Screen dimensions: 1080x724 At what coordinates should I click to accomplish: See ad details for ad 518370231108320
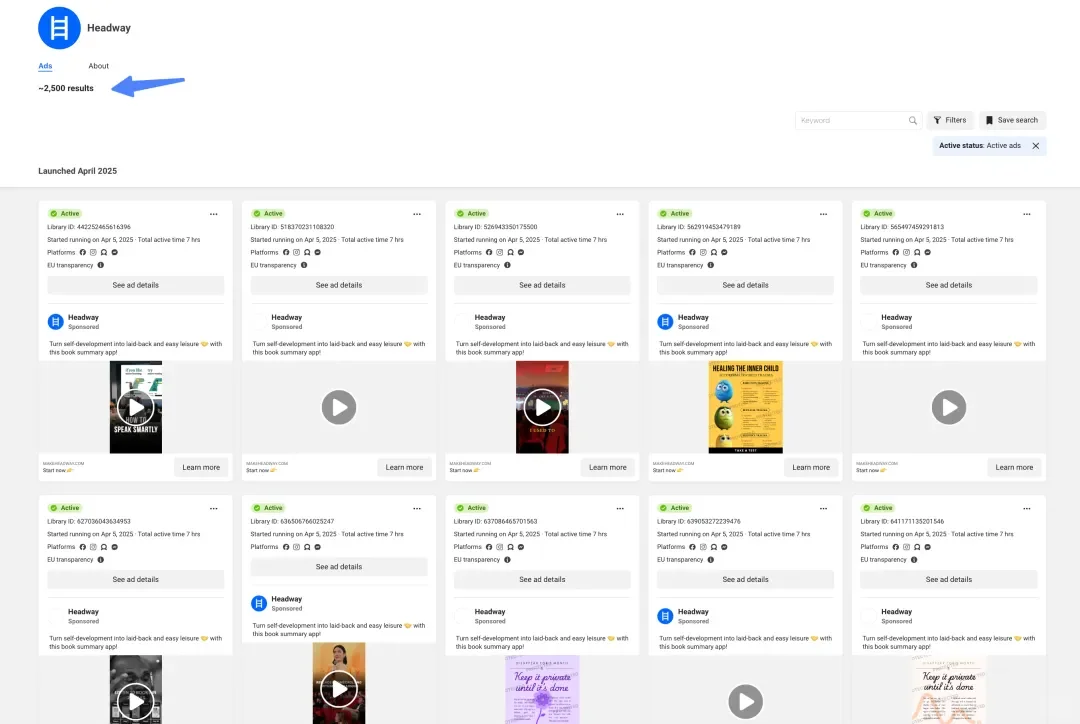339,285
